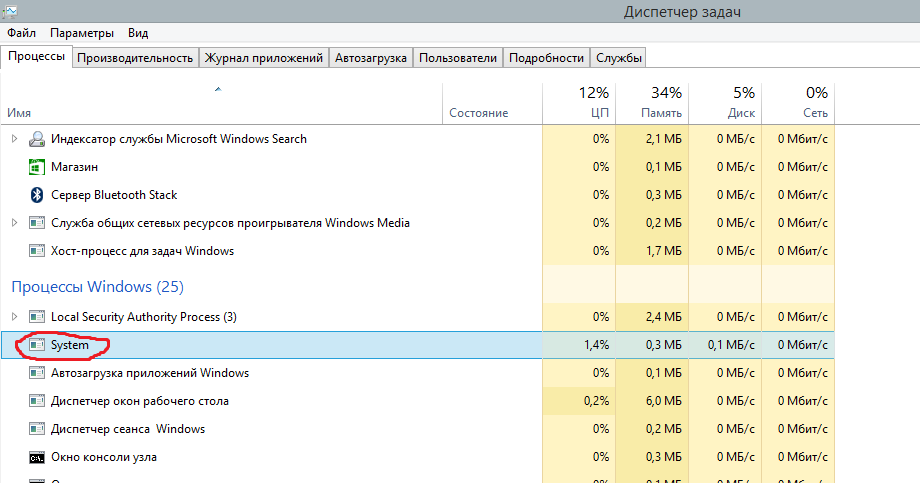Click the 2,4 МБ memory value
Image resolution: width=920 pixels, height=483 pixels.
point(664,317)
